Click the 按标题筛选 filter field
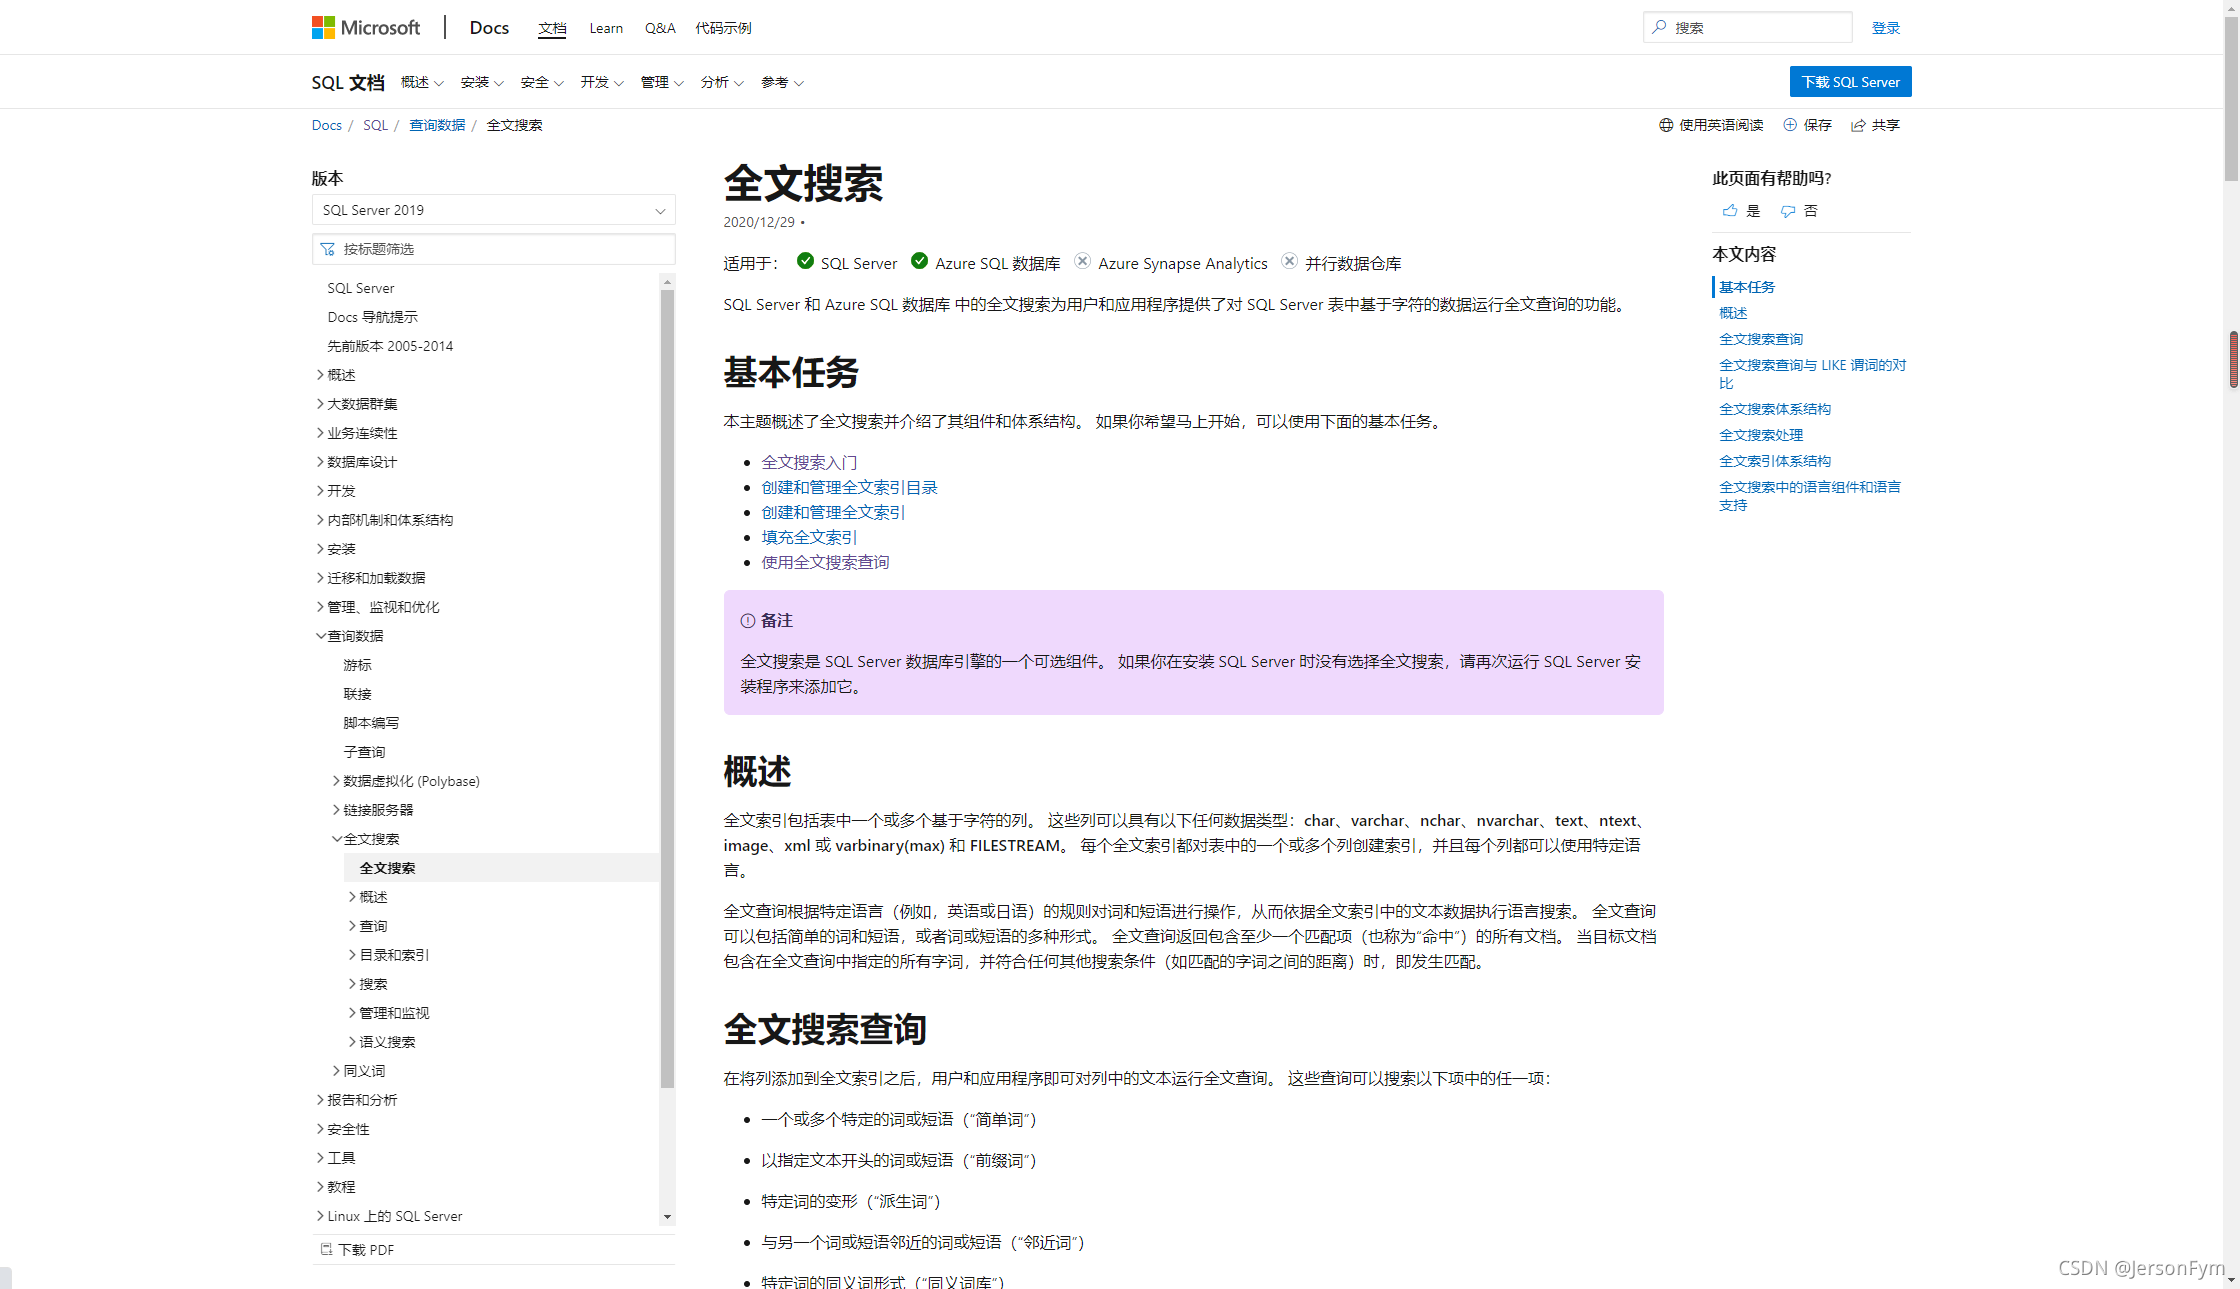 493,249
